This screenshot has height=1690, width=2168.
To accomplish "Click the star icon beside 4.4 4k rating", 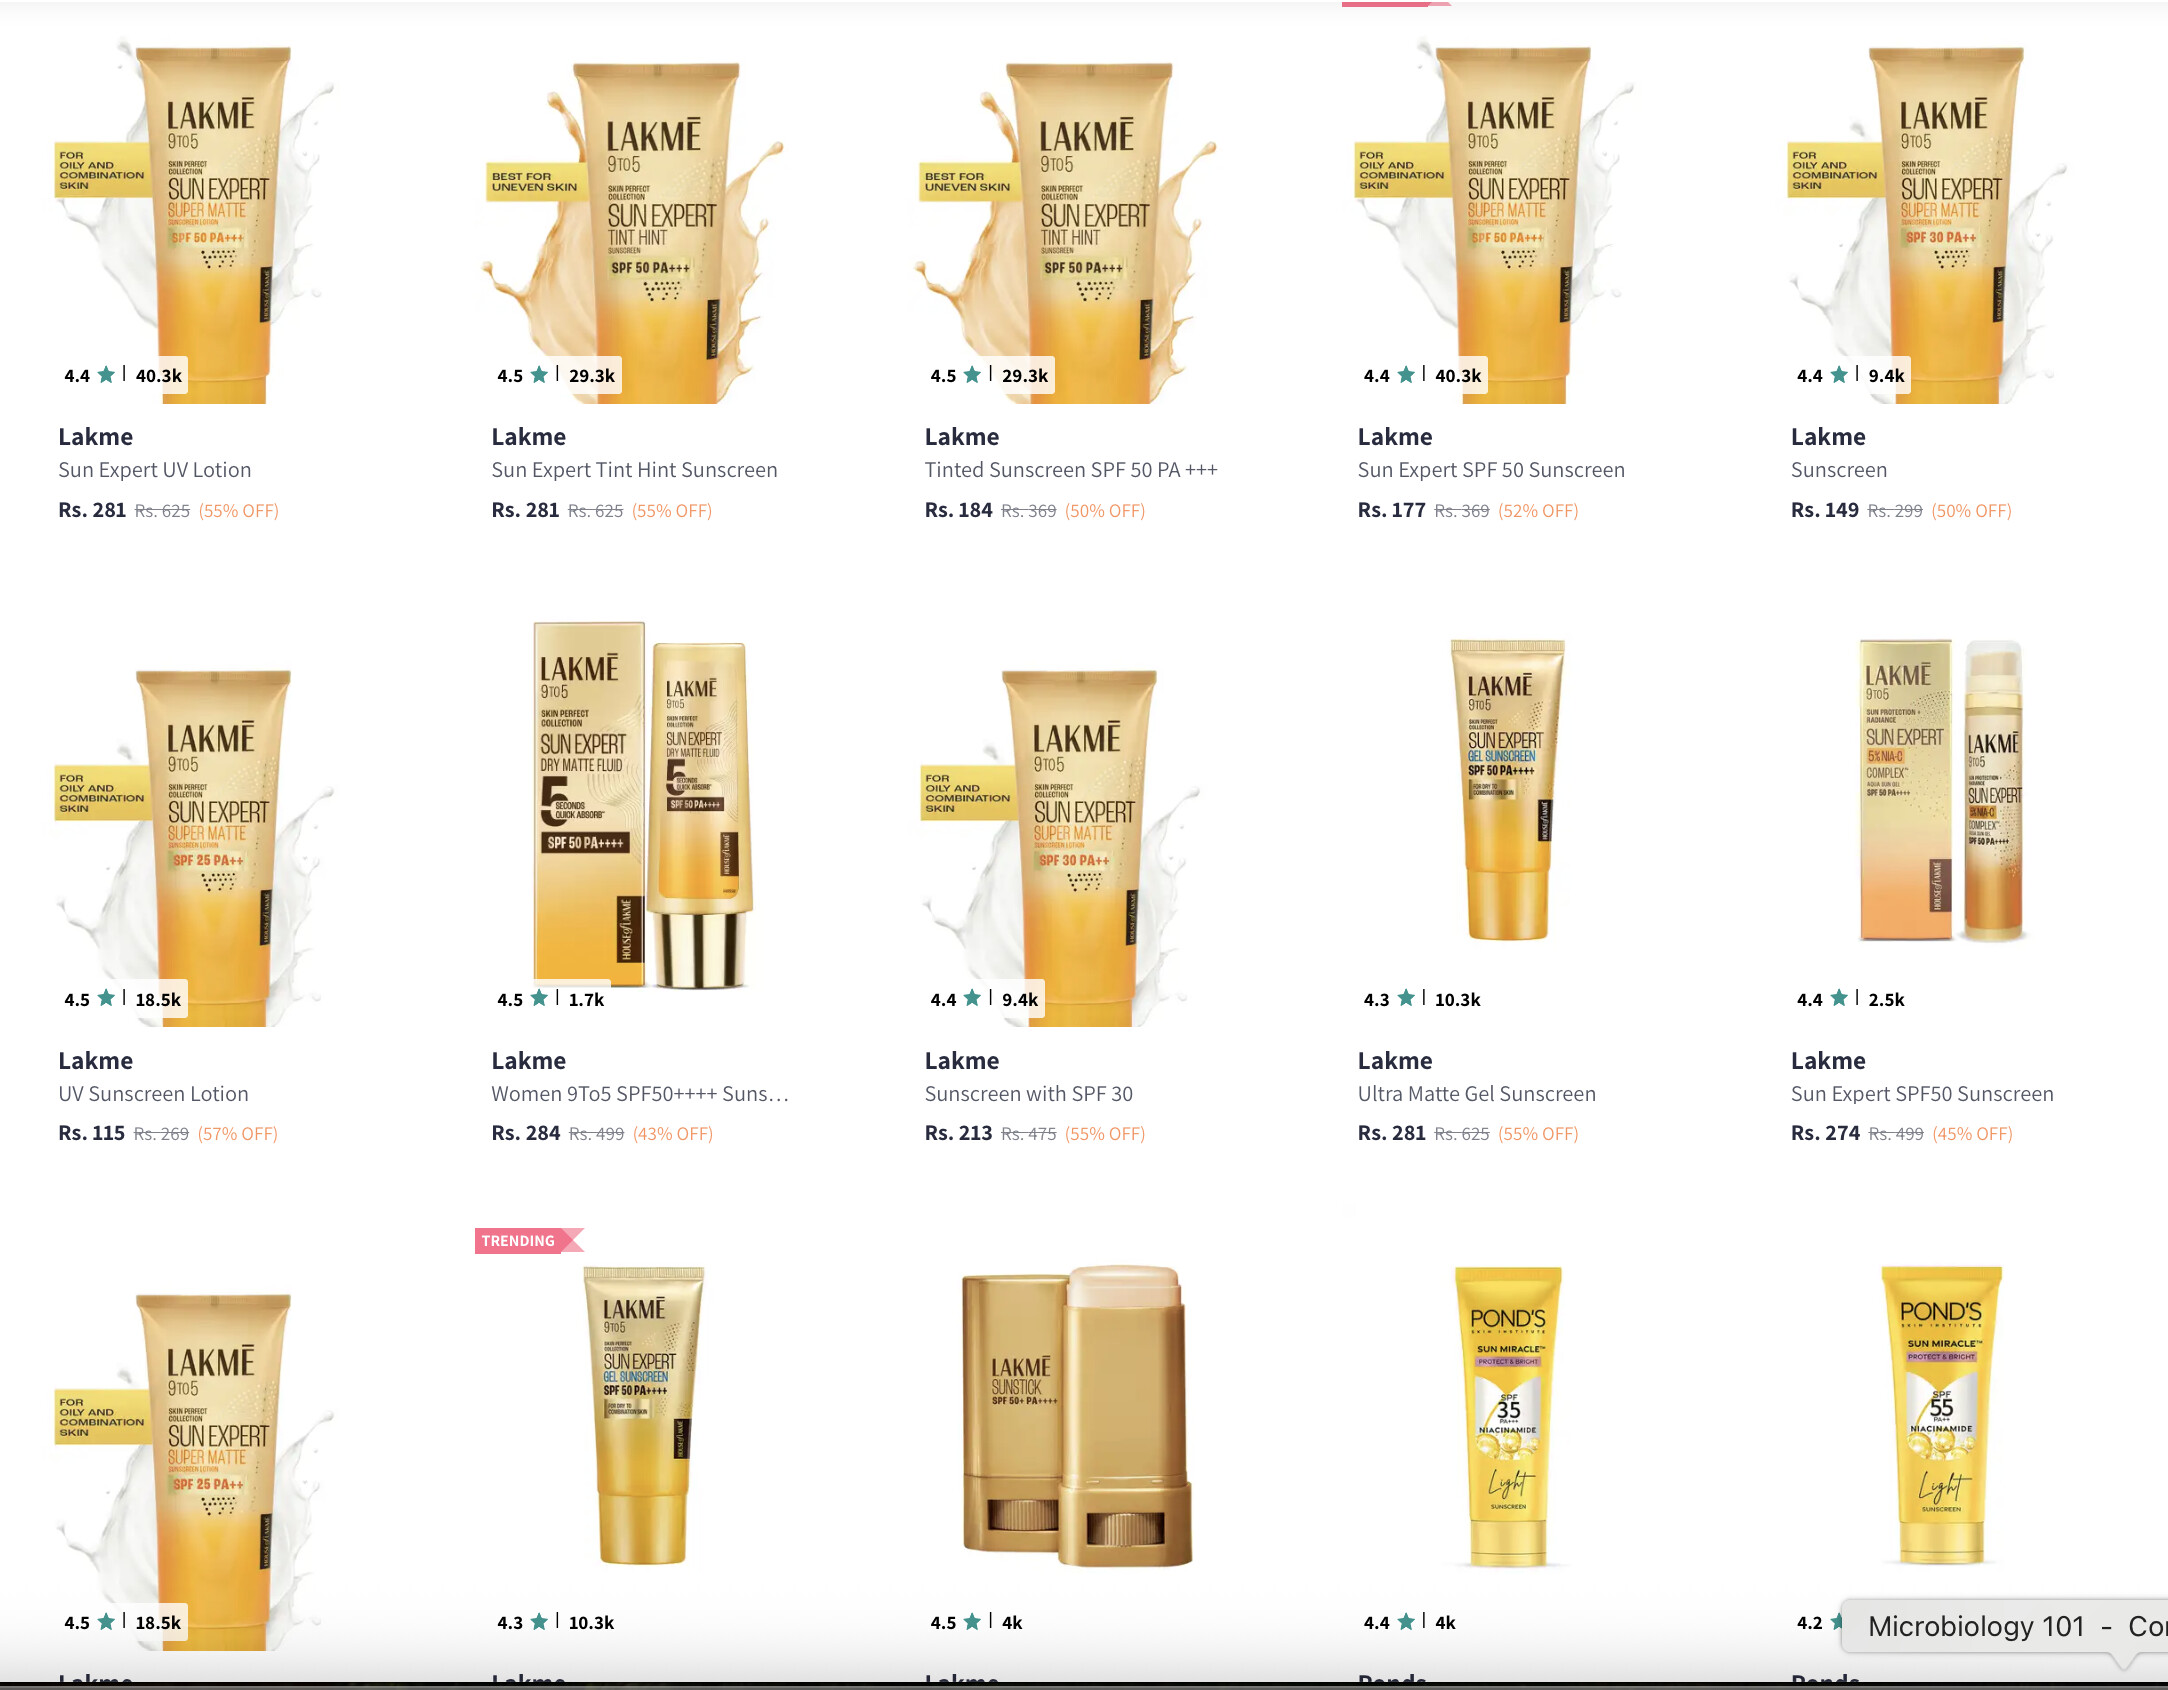I will [1405, 1621].
